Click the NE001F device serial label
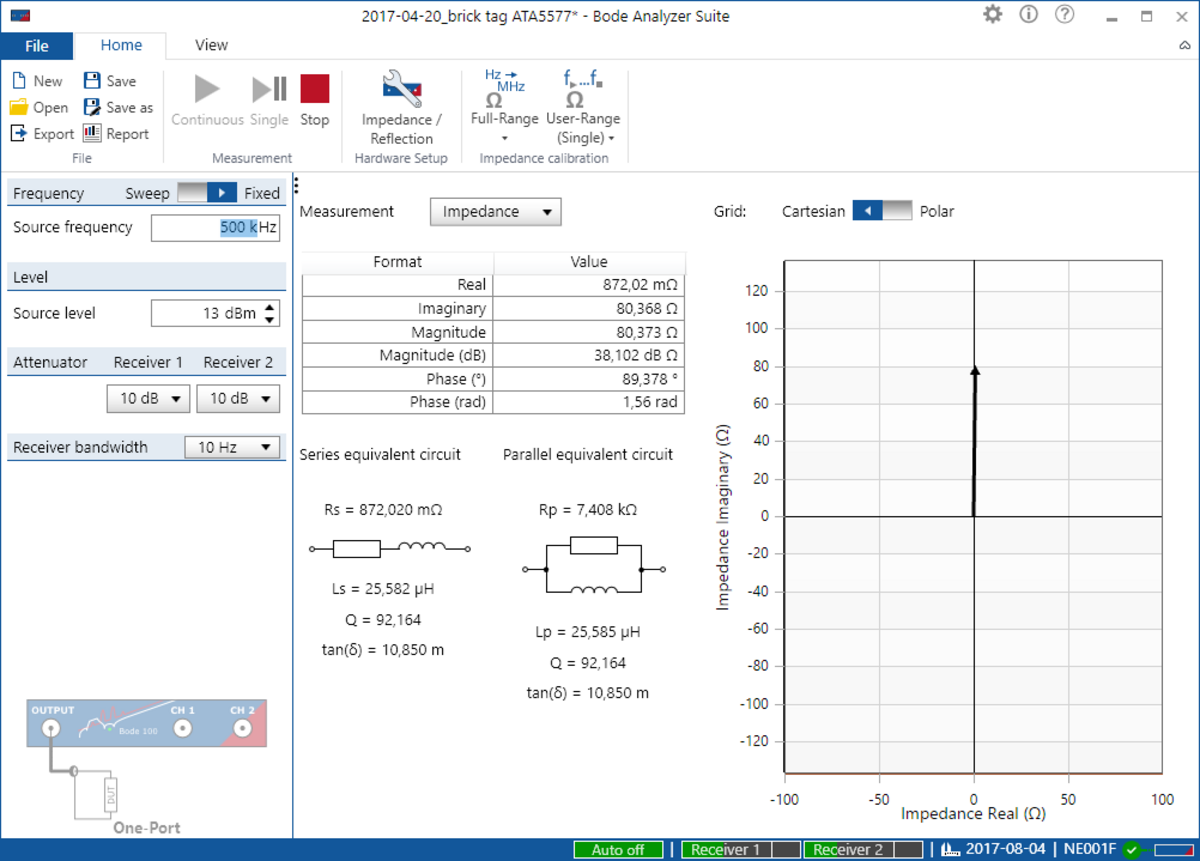The height and width of the screenshot is (861, 1200). click(x=1089, y=850)
